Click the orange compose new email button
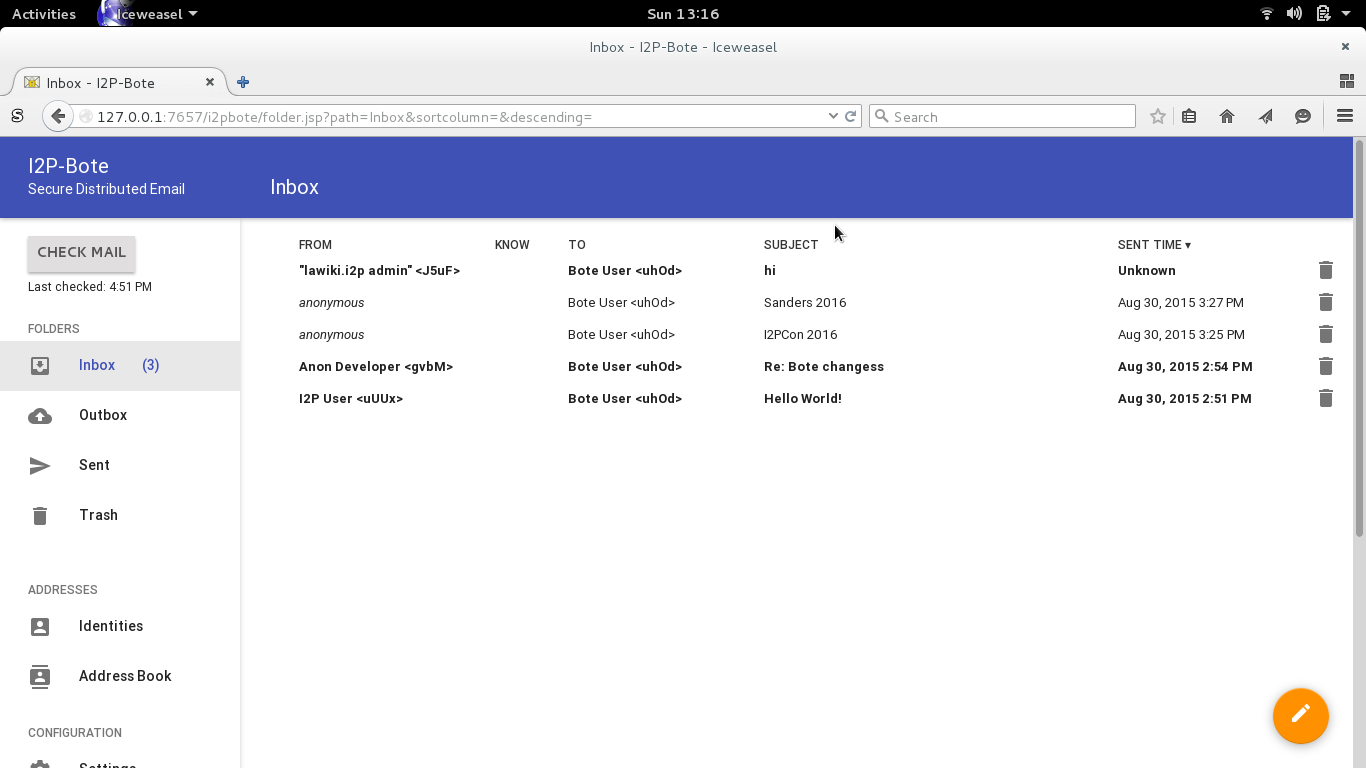The image size is (1366, 768). [1300, 715]
